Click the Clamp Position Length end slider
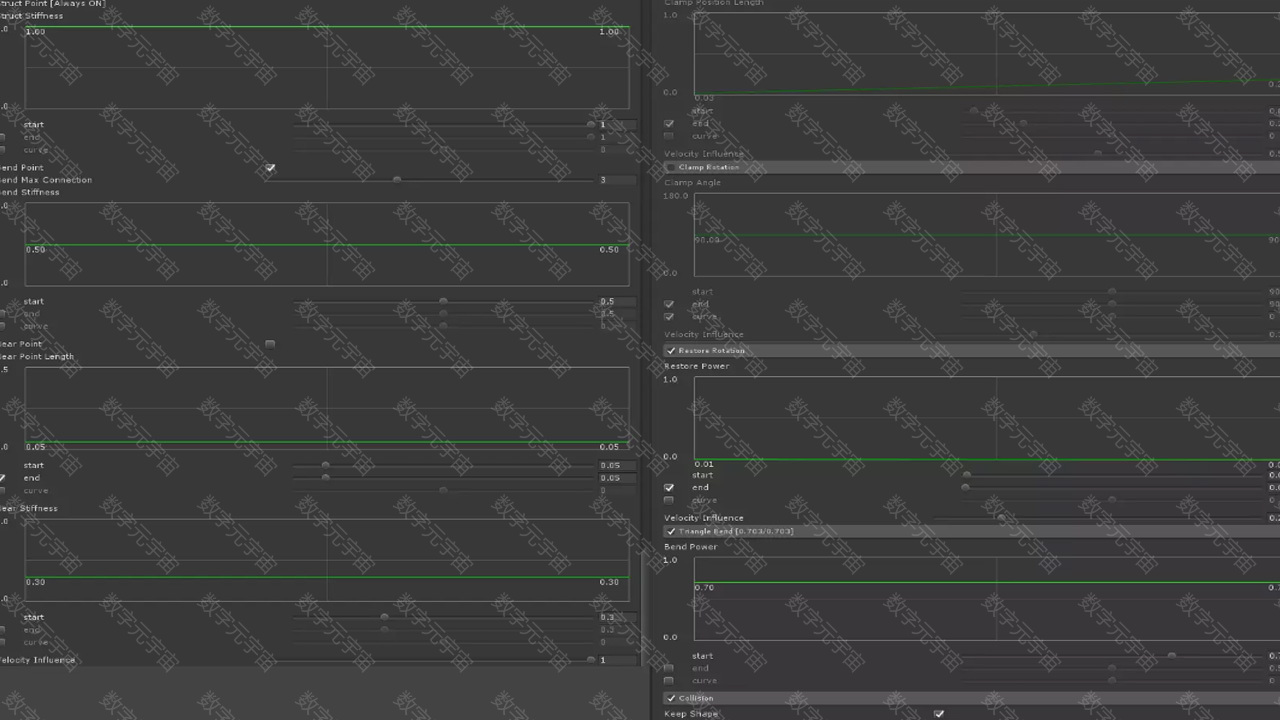Screen dimensions: 1280x720 (x=1112, y=124)
